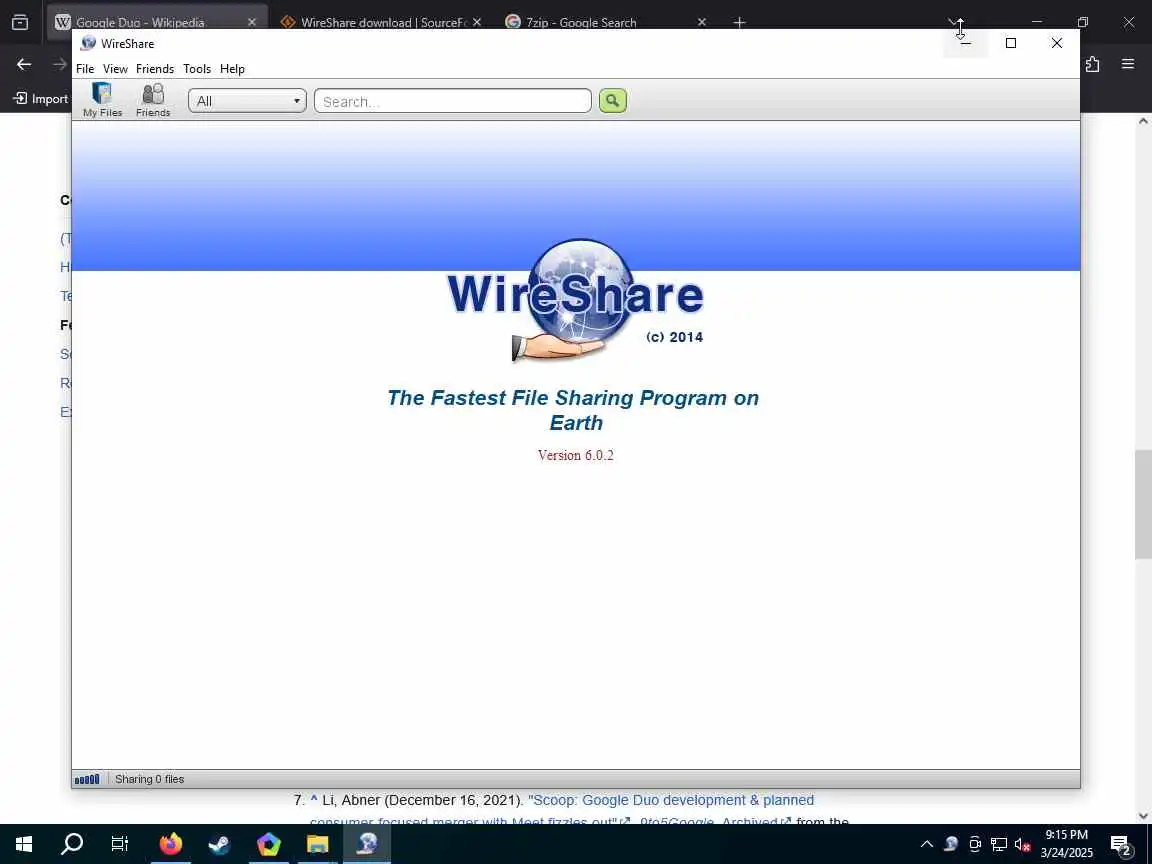The height and width of the screenshot is (864, 1152).
Task: Click WireShare tray icon in system tray
Action: 951,843
